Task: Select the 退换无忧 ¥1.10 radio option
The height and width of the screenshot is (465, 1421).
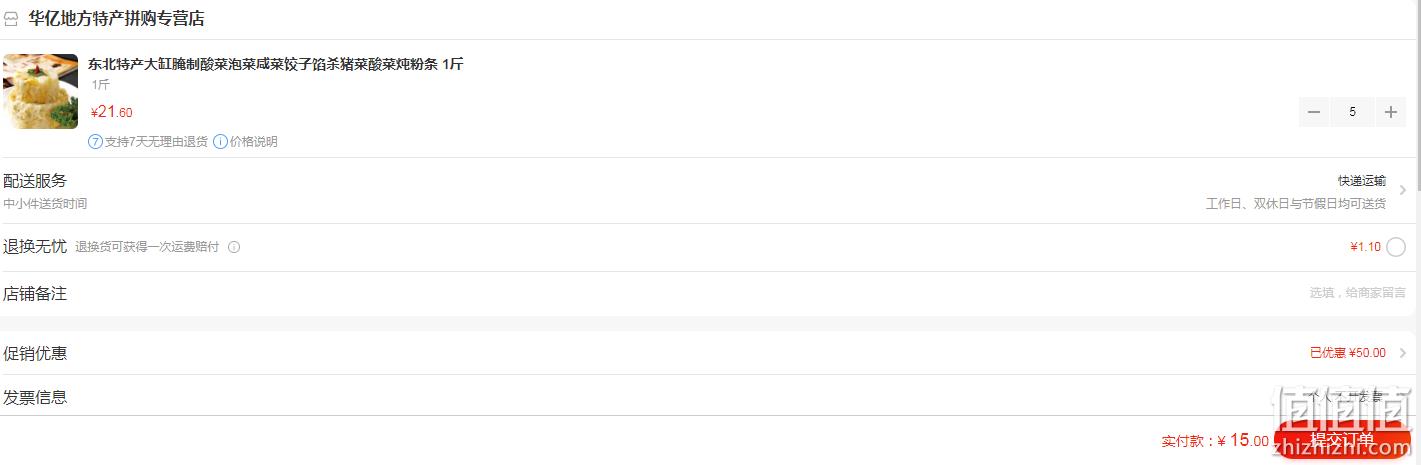Action: tap(1396, 247)
